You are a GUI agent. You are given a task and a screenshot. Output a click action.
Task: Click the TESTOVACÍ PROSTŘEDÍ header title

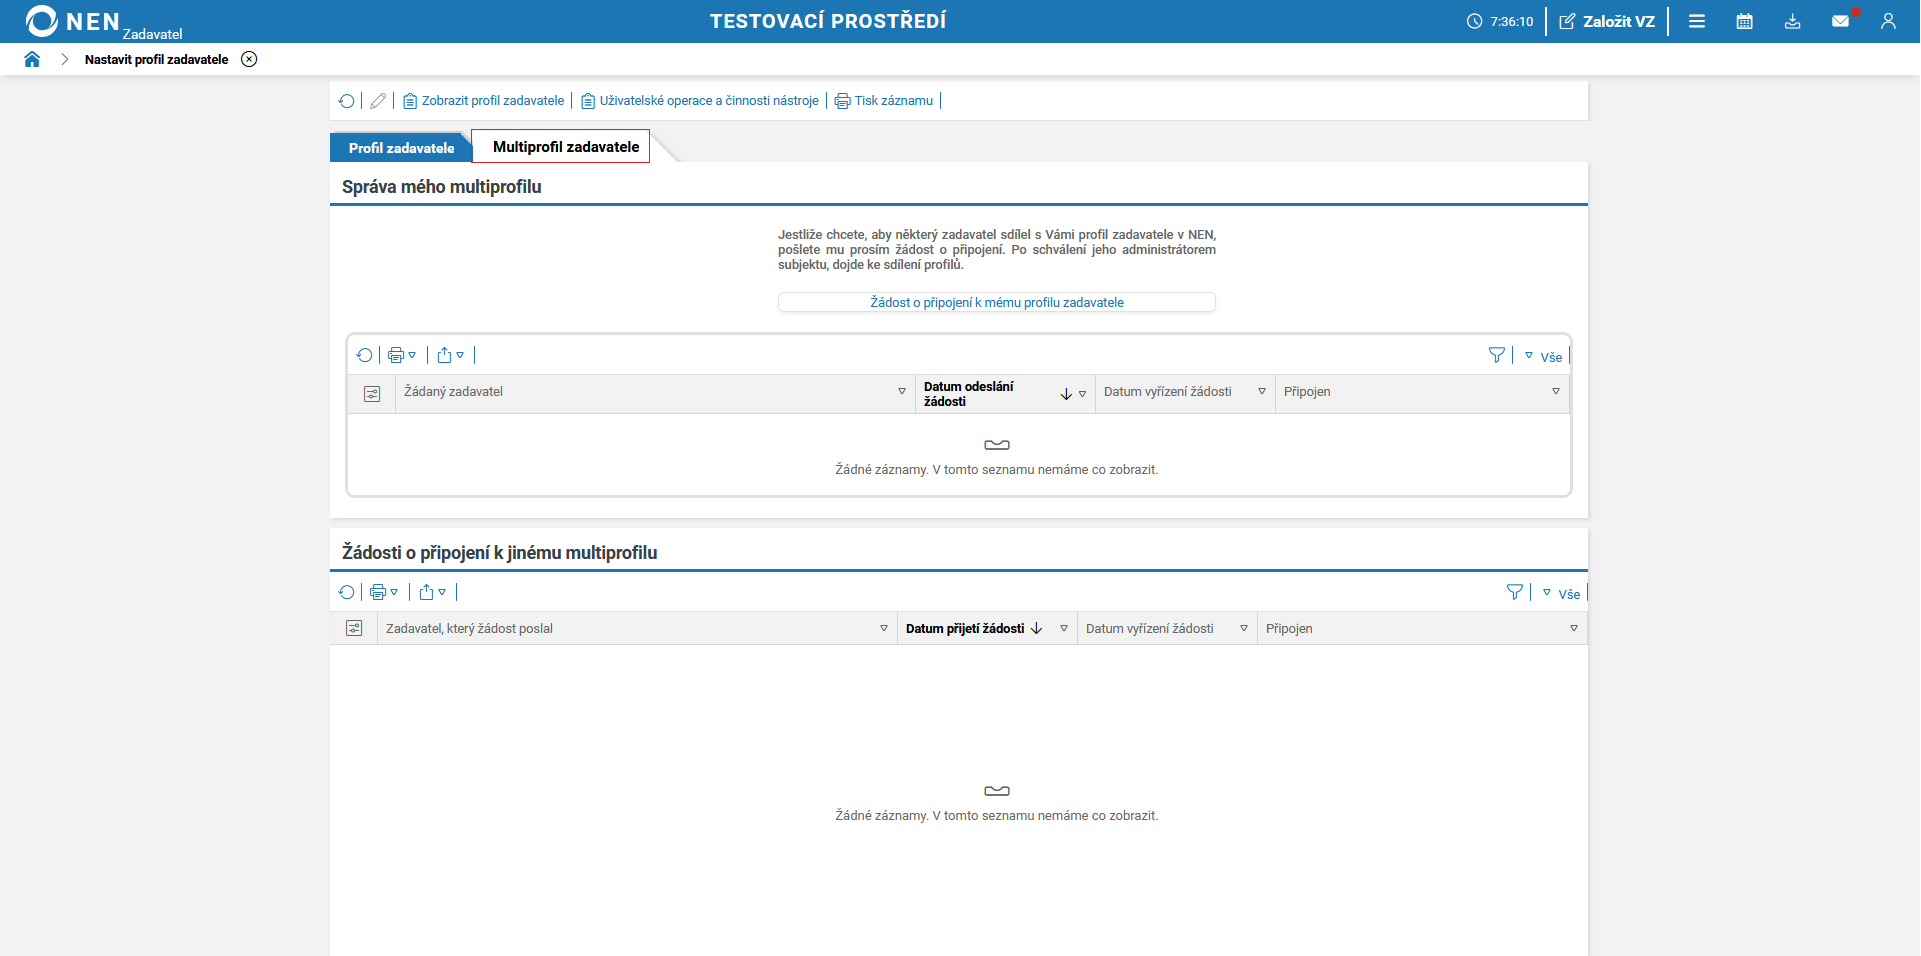tap(828, 21)
